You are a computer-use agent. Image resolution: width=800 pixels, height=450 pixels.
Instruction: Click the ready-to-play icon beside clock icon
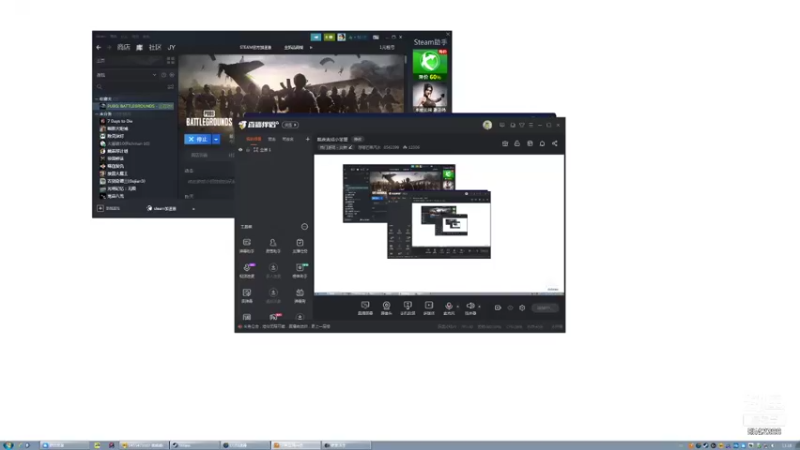click(x=172, y=75)
